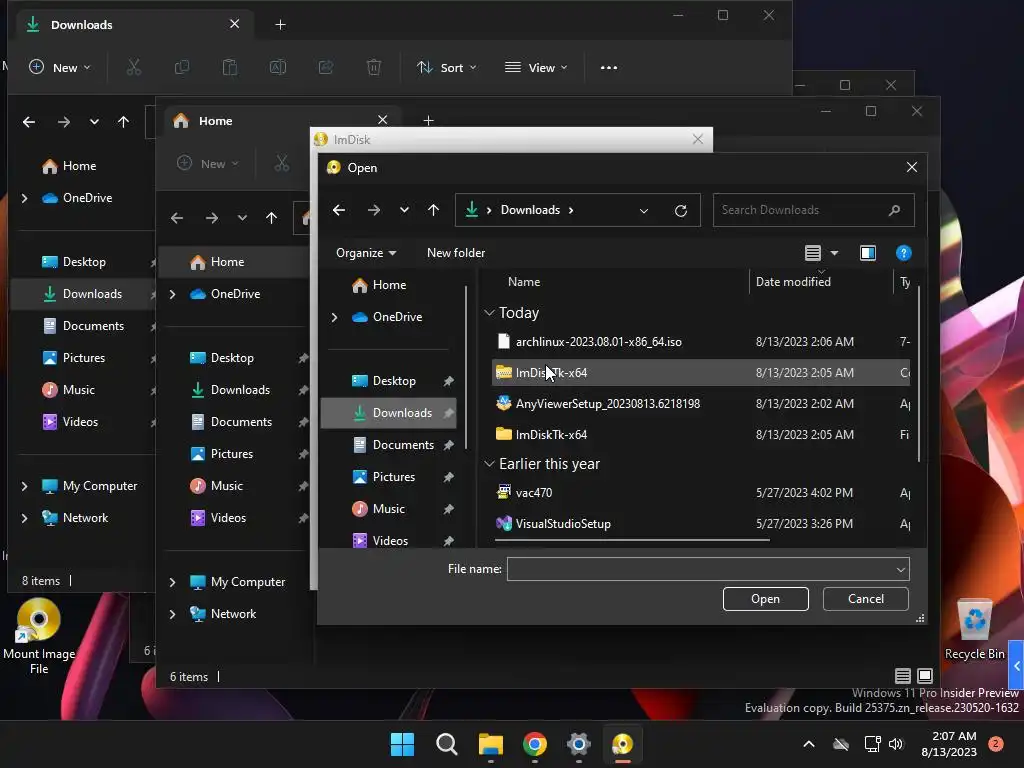Expand OneDrive in Open dialog sidebar
This screenshot has width=1024, height=768.
[334, 317]
